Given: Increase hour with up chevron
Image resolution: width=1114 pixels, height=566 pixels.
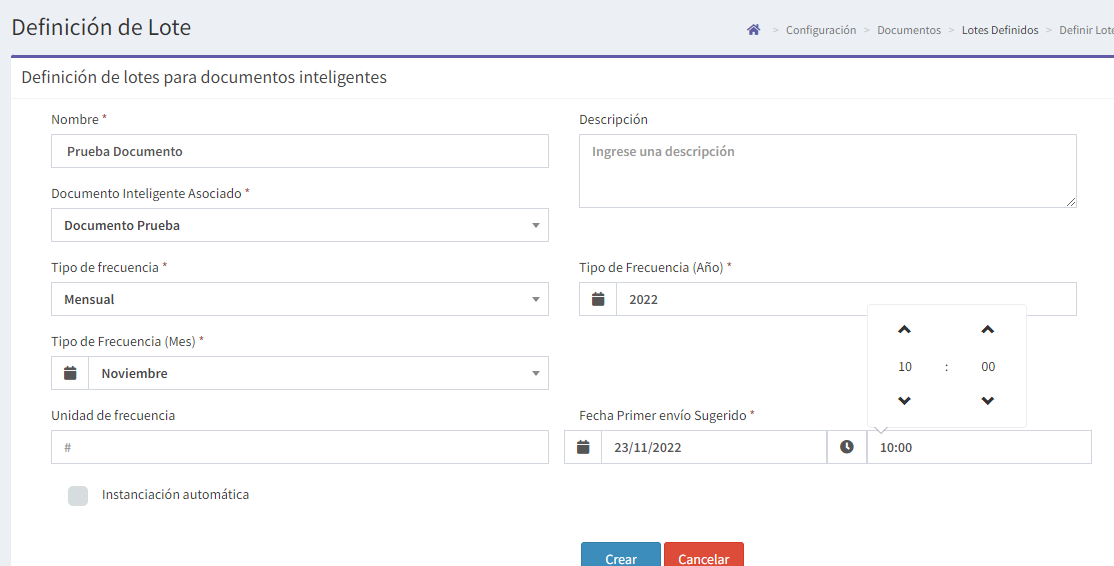Looking at the screenshot, I should pos(904,330).
